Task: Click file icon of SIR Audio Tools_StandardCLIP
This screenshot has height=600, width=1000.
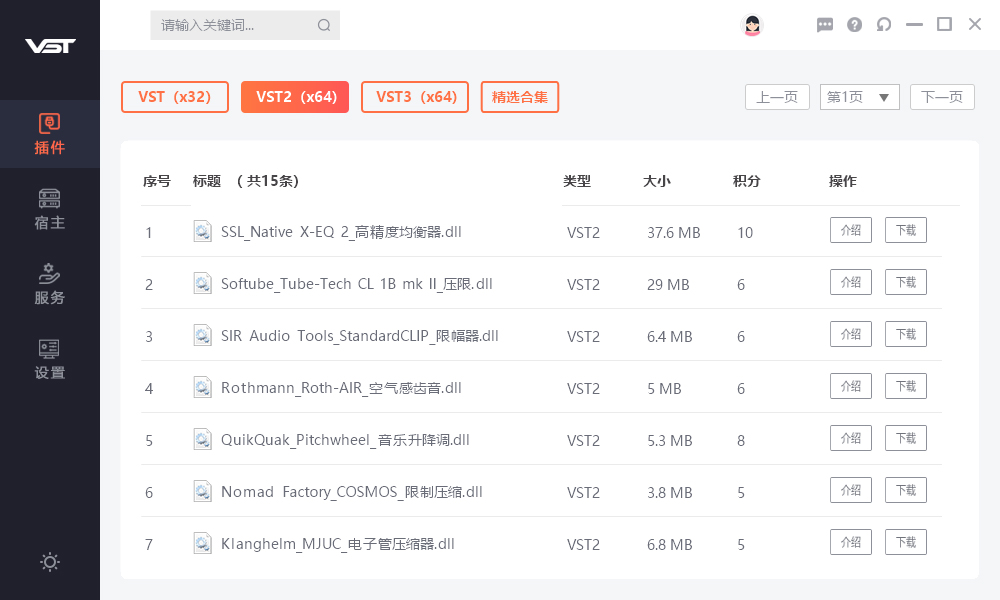Action: pos(203,335)
